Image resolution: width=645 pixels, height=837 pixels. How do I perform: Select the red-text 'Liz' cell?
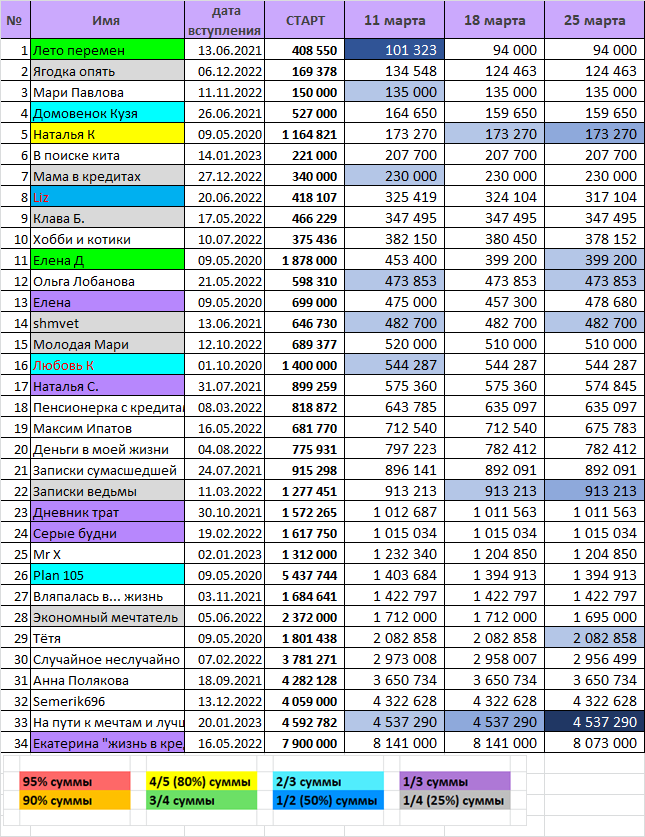[x=107, y=197]
